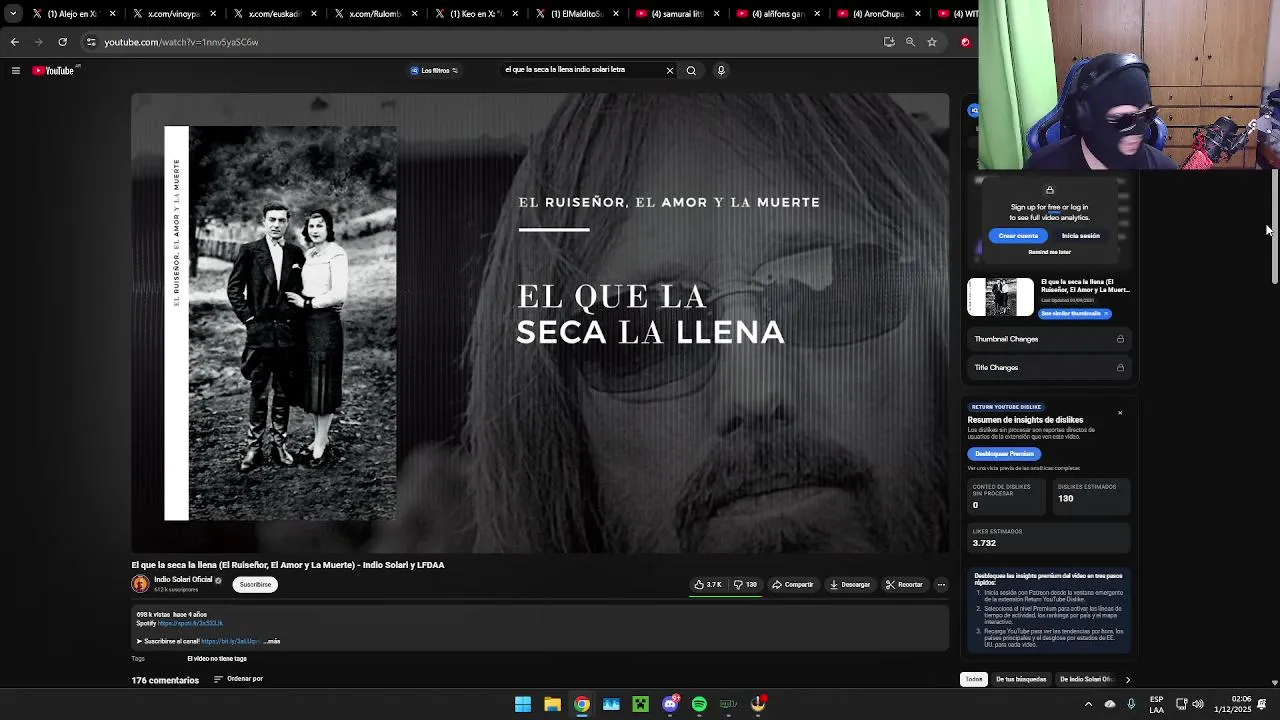Image resolution: width=1280 pixels, height=720 pixels.
Task: Go to the YouTube home logo
Action: tap(54, 70)
